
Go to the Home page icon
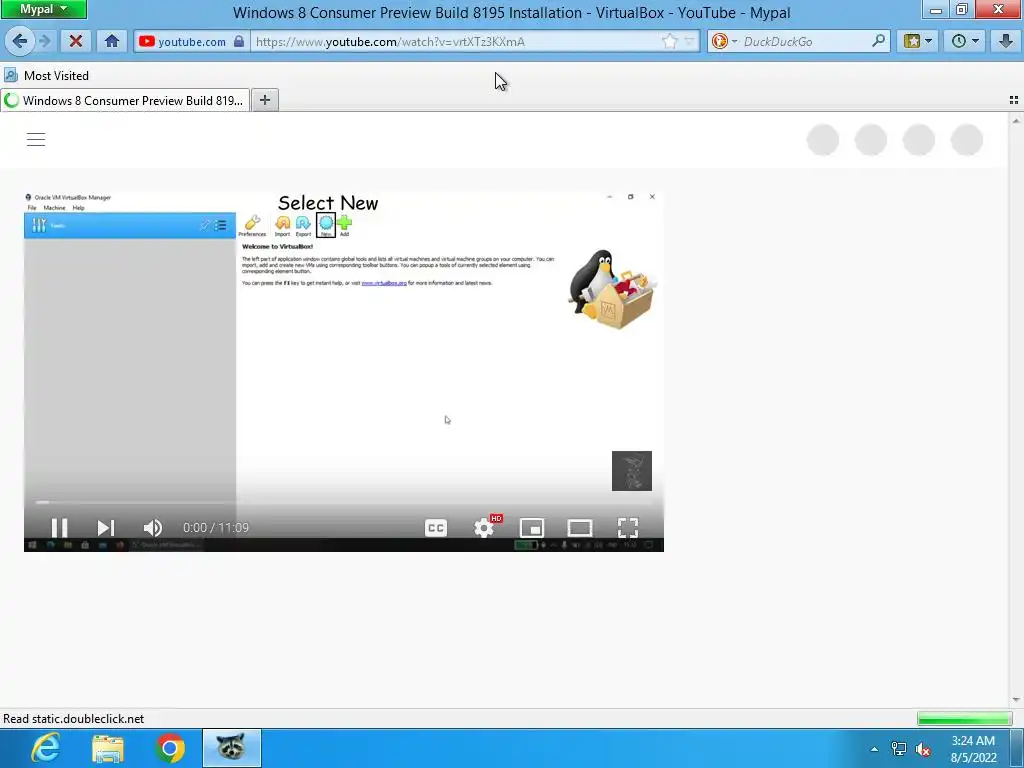click(112, 41)
